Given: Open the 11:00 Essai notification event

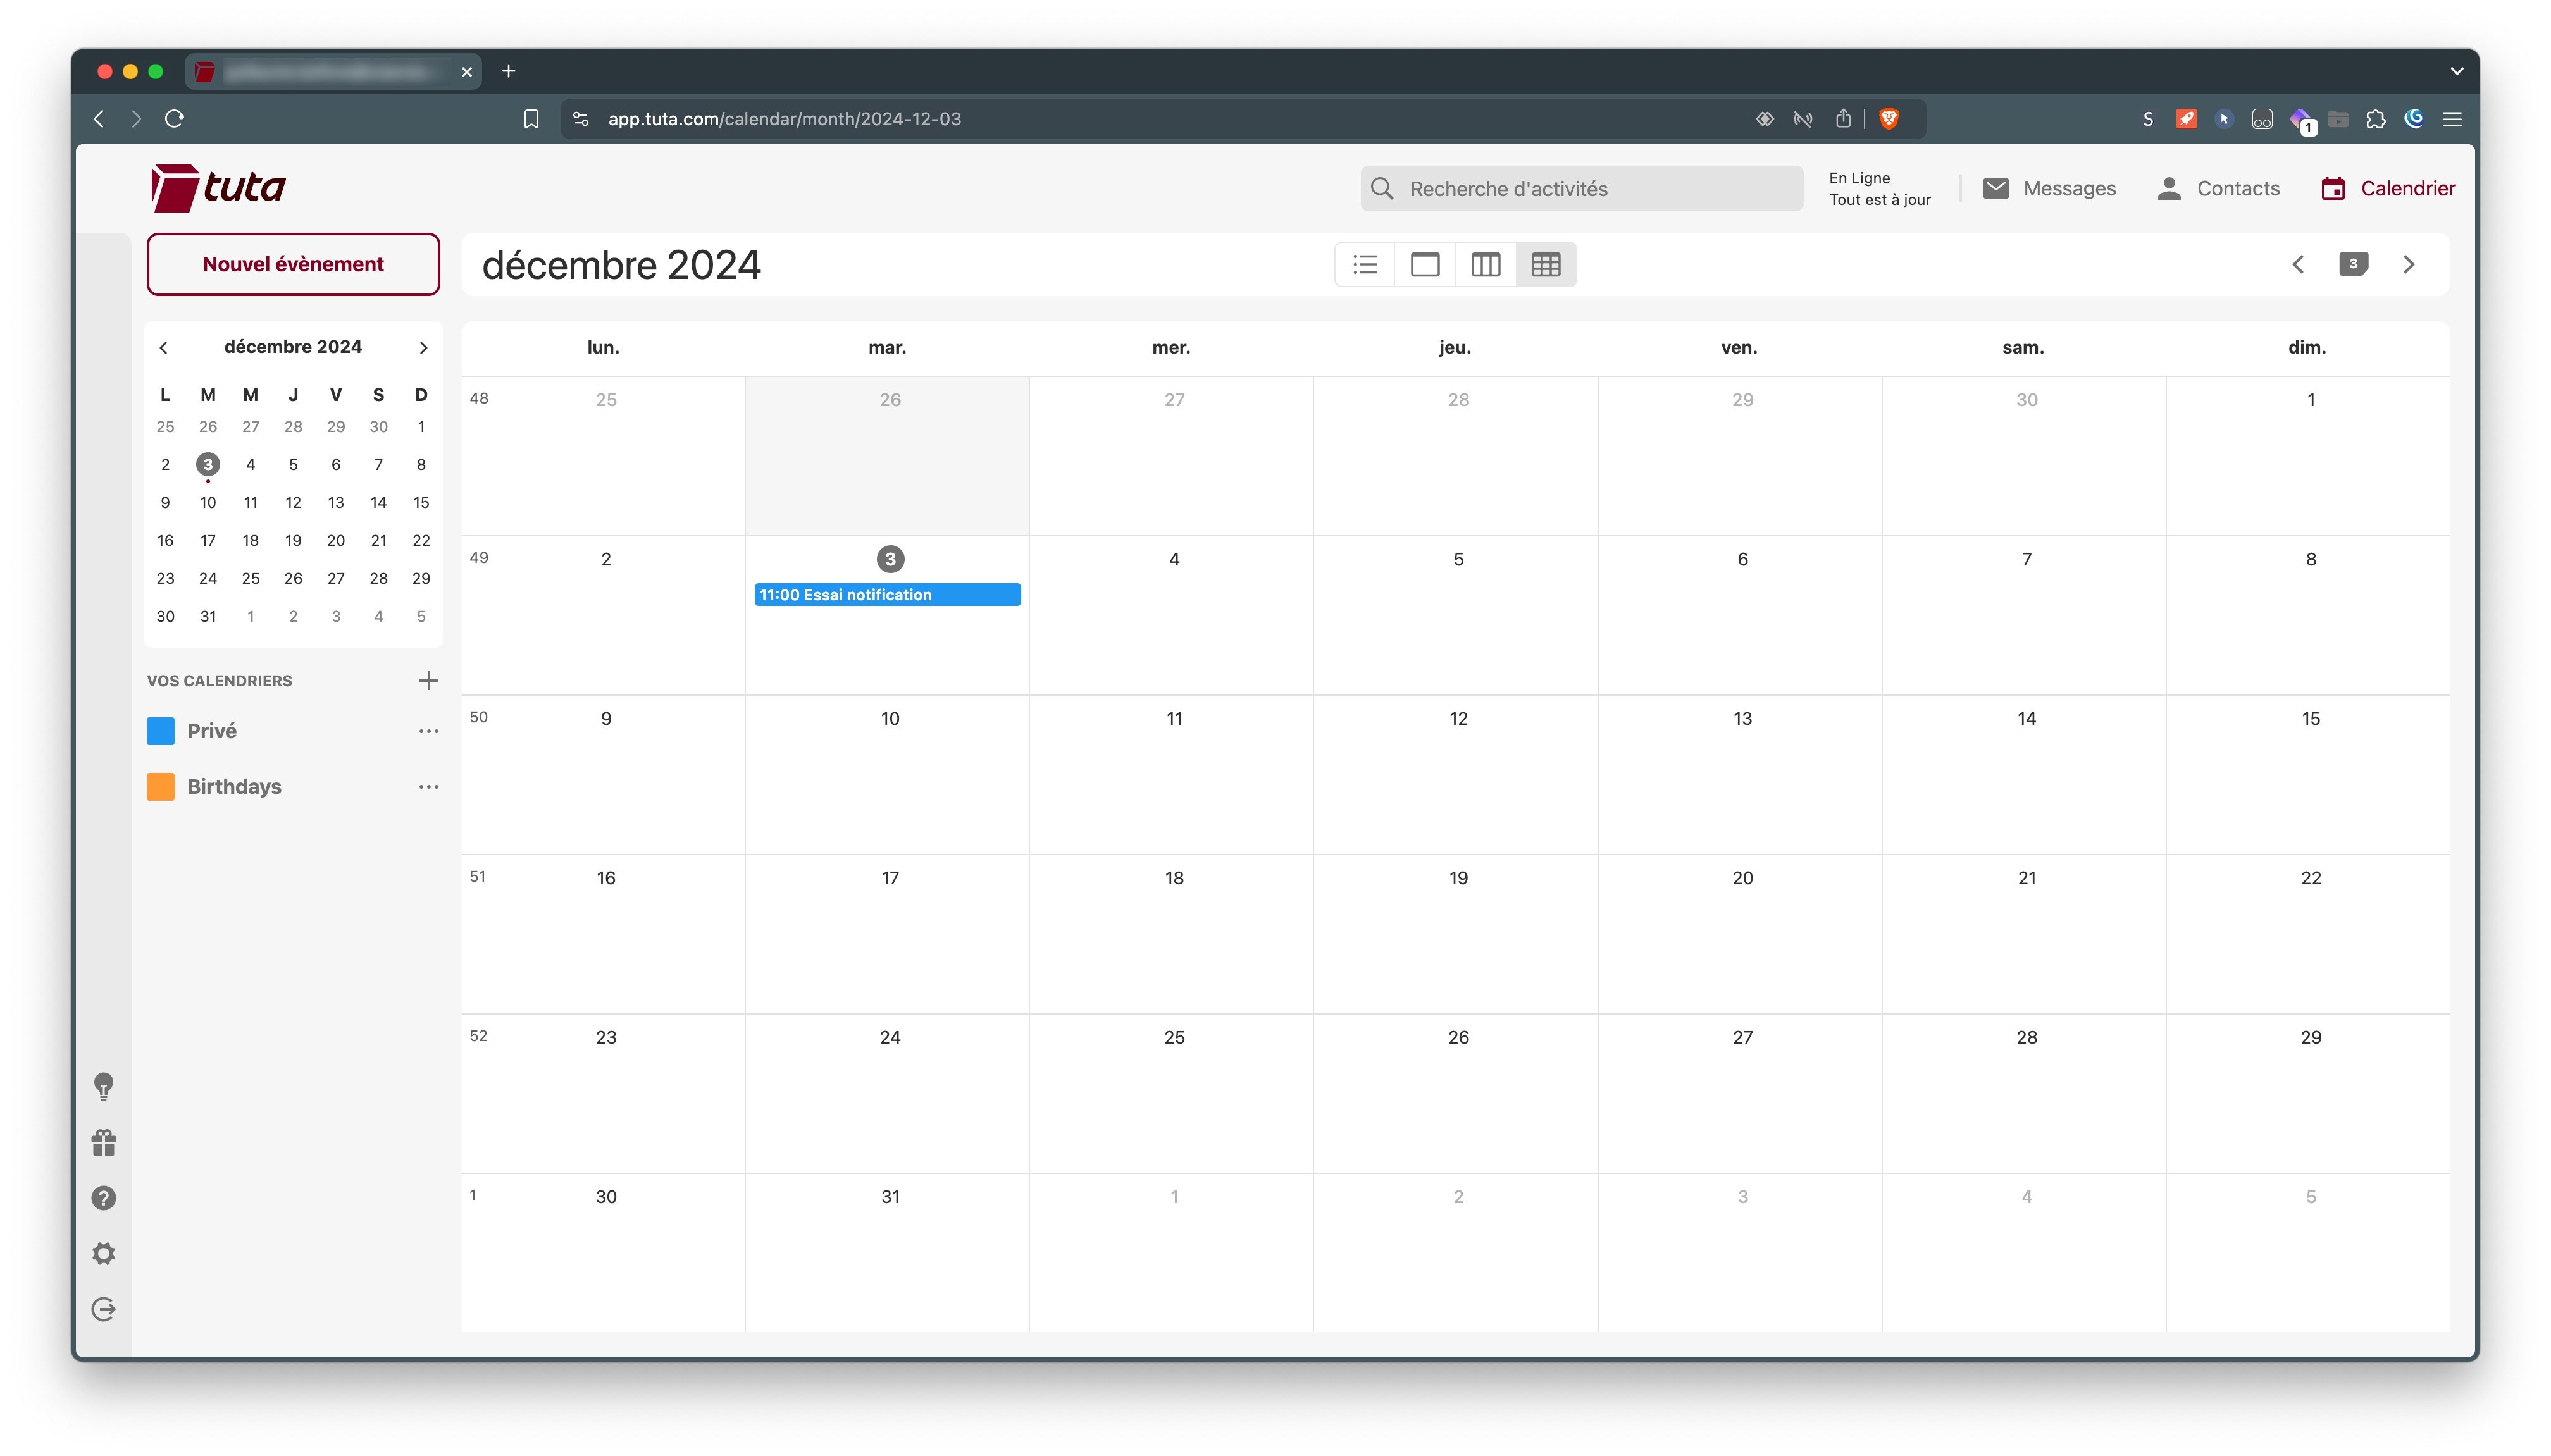Looking at the screenshot, I should [887, 595].
